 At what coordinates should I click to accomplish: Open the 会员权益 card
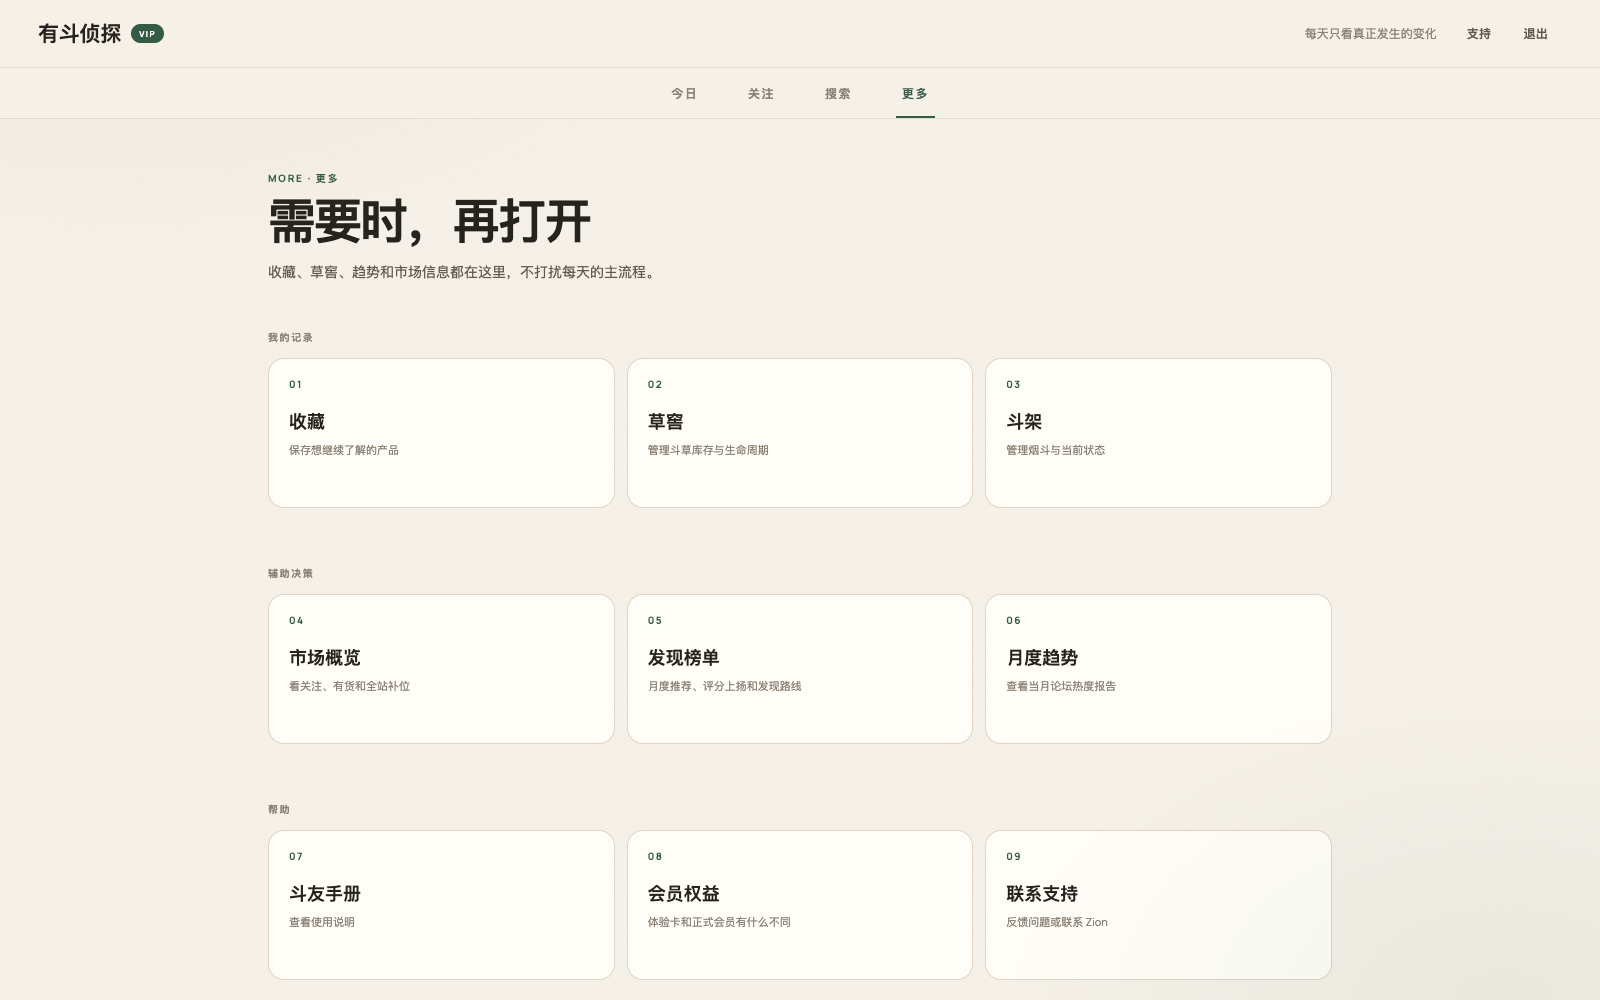click(x=800, y=905)
